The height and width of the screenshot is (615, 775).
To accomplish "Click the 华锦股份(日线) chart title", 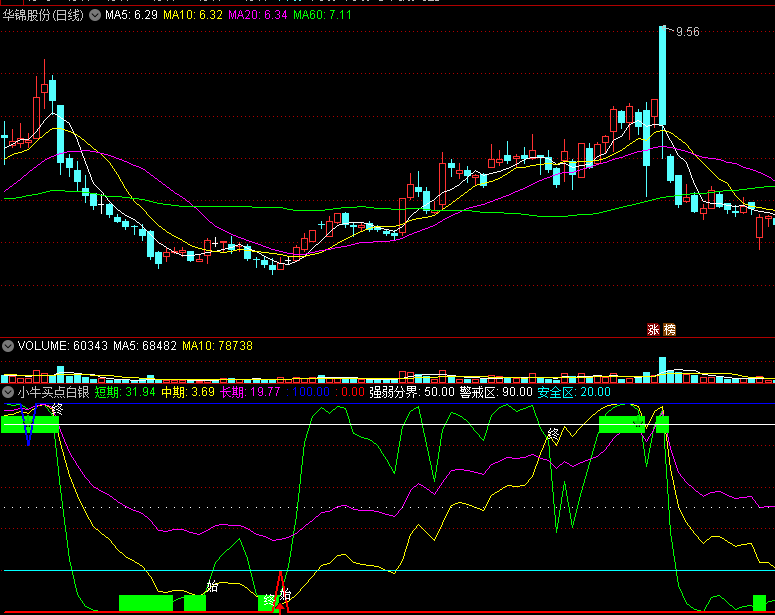I will tap(45, 15).
